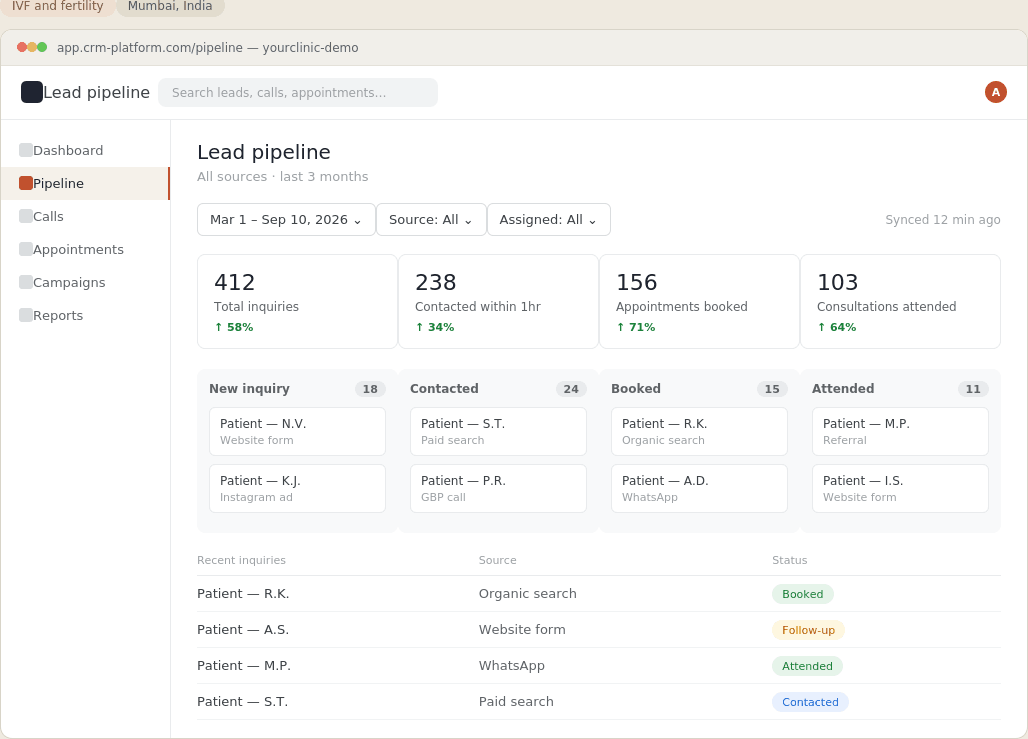Click the Contacted column header
Image resolution: width=1028 pixels, height=739 pixels.
[444, 389]
